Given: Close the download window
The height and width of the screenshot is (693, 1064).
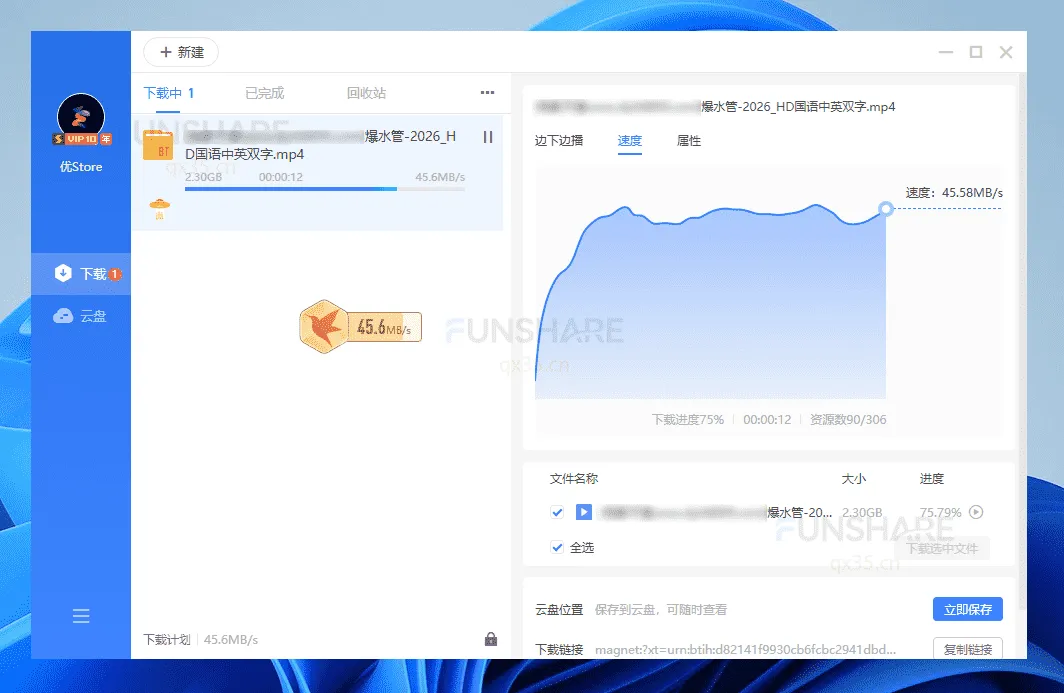Looking at the screenshot, I should point(1006,52).
